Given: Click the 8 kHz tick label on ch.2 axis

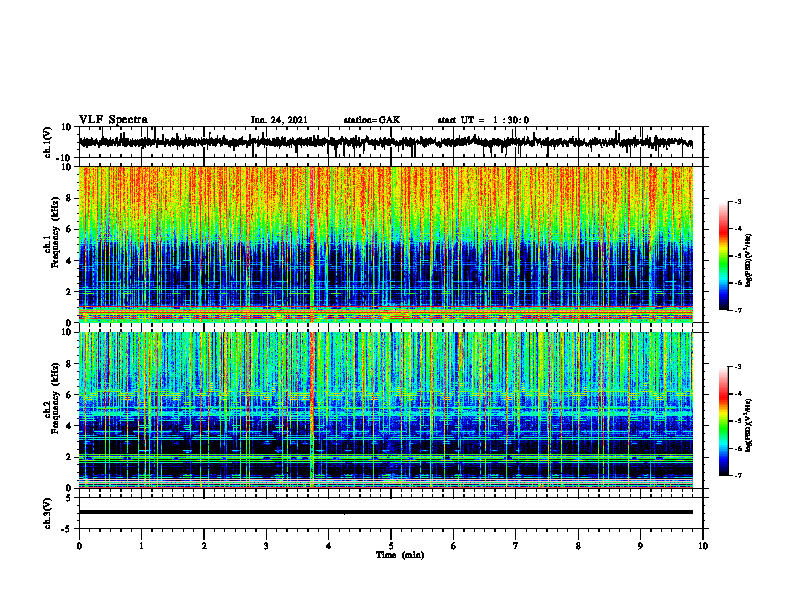Looking at the screenshot, I should click(x=69, y=364).
